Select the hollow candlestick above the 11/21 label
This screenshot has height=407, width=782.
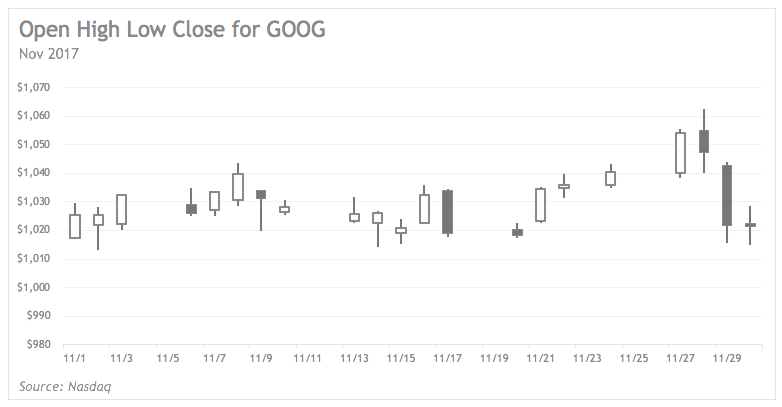pos(540,204)
